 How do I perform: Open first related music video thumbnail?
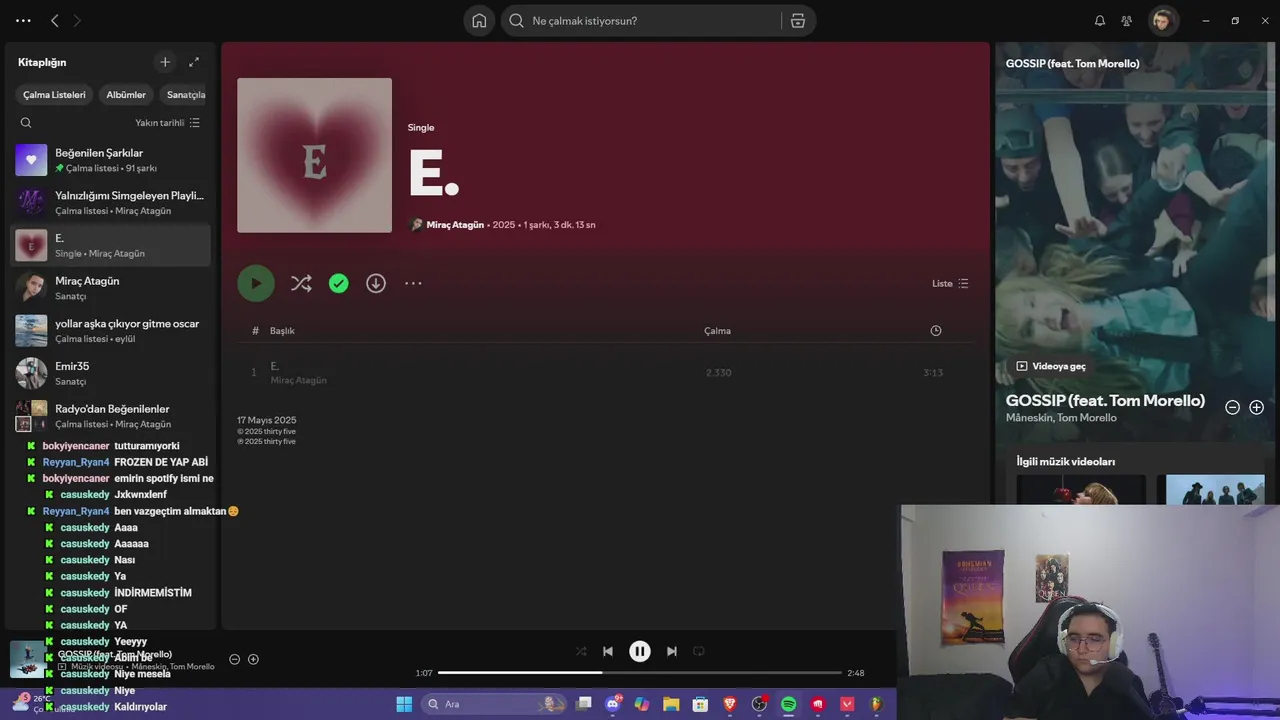point(1081,489)
